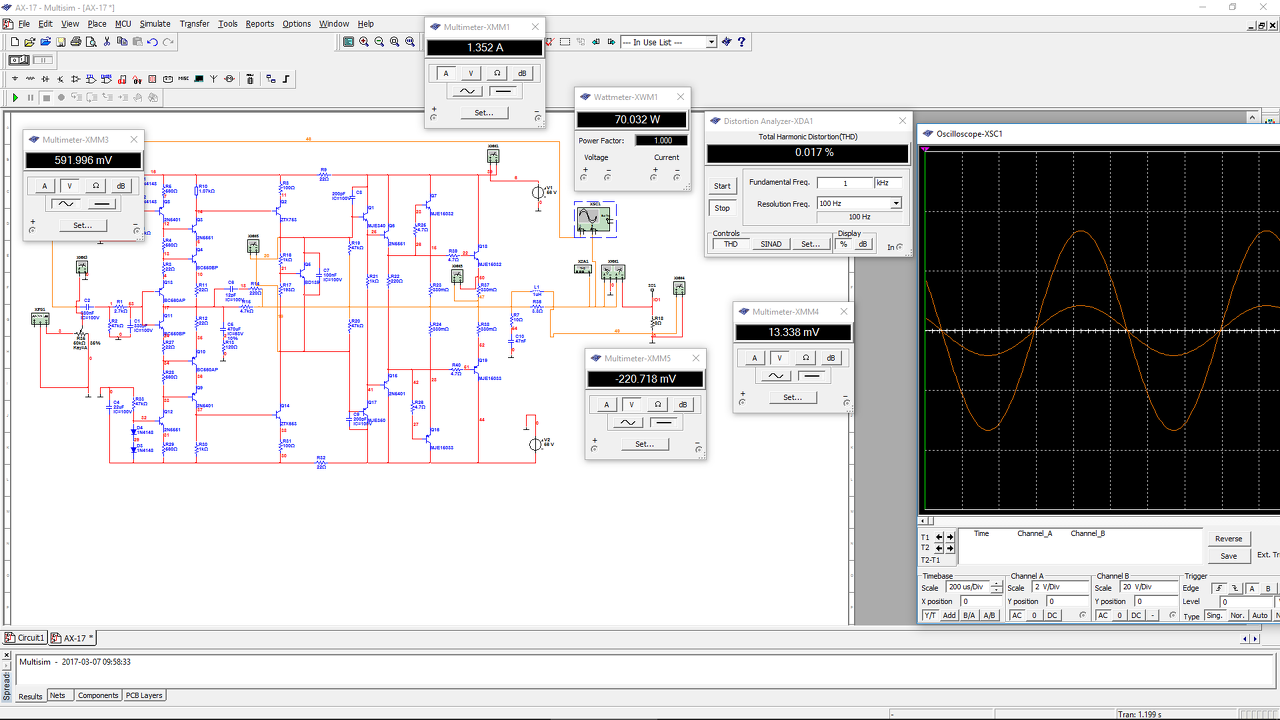Expand the Resolution Freq. dropdown
The height and width of the screenshot is (720, 1280).
point(895,203)
